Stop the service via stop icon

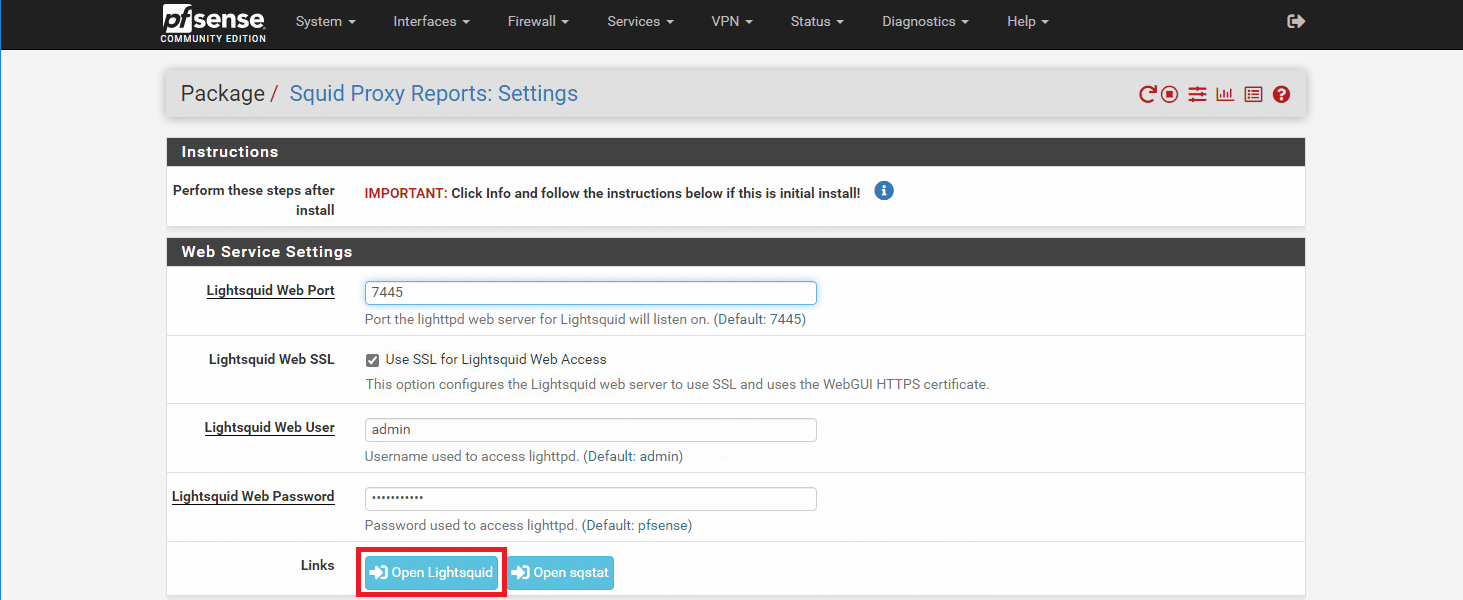pyautogui.click(x=1170, y=95)
